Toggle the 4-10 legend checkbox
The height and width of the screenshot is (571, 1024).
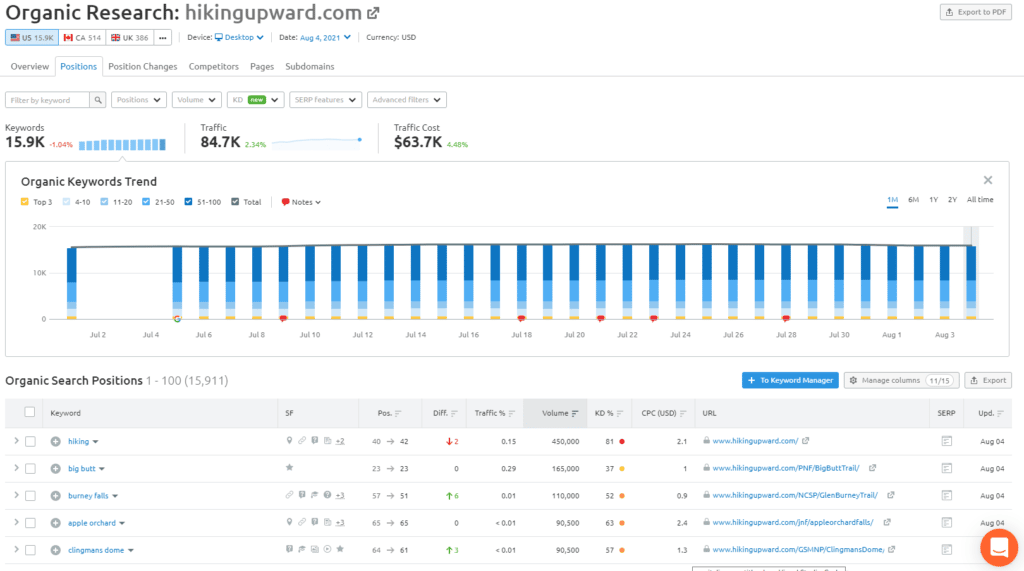pos(66,202)
